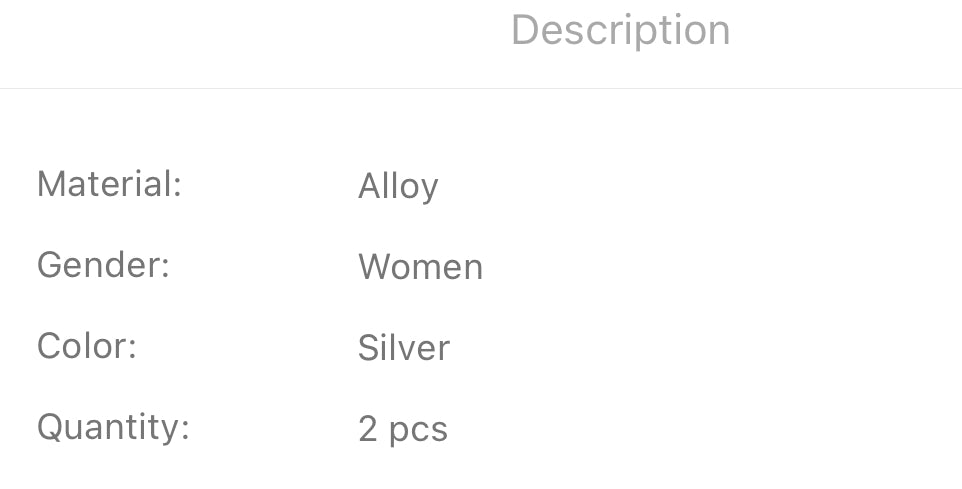The image size is (962, 489).
Task: Click the Material label
Action: point(109,184)
